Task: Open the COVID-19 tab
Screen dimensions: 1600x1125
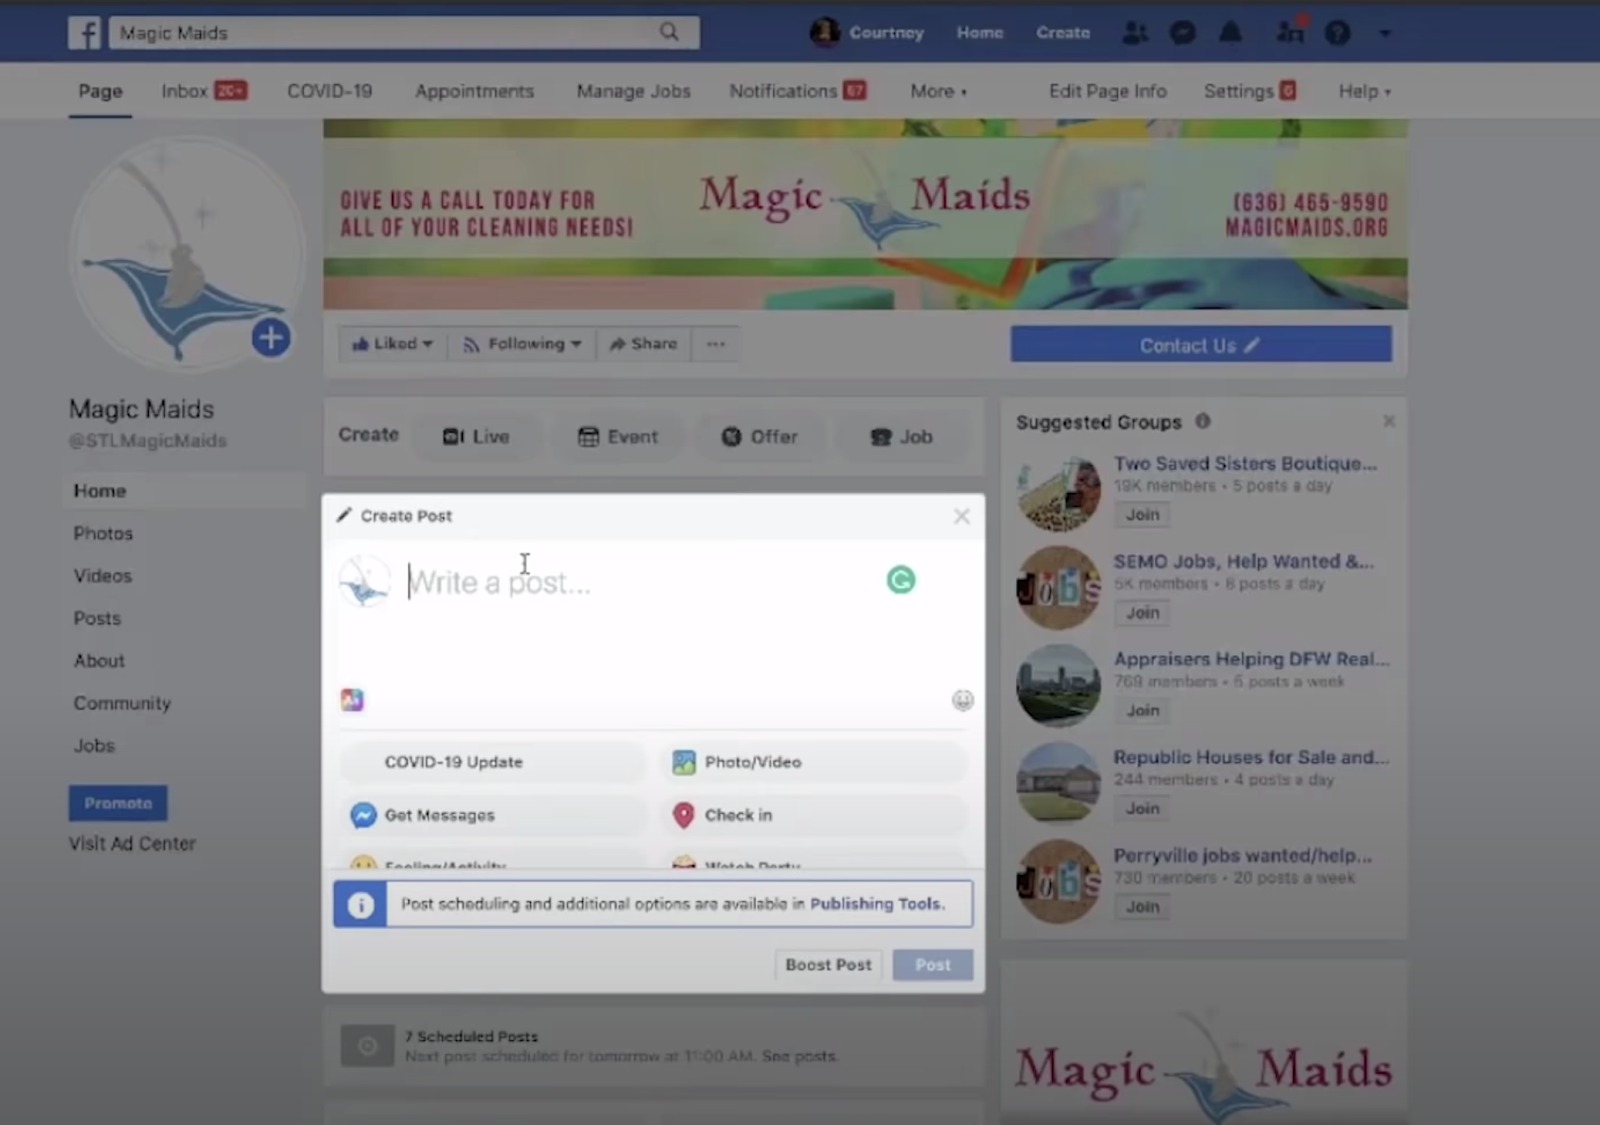Action: point(330,91)
